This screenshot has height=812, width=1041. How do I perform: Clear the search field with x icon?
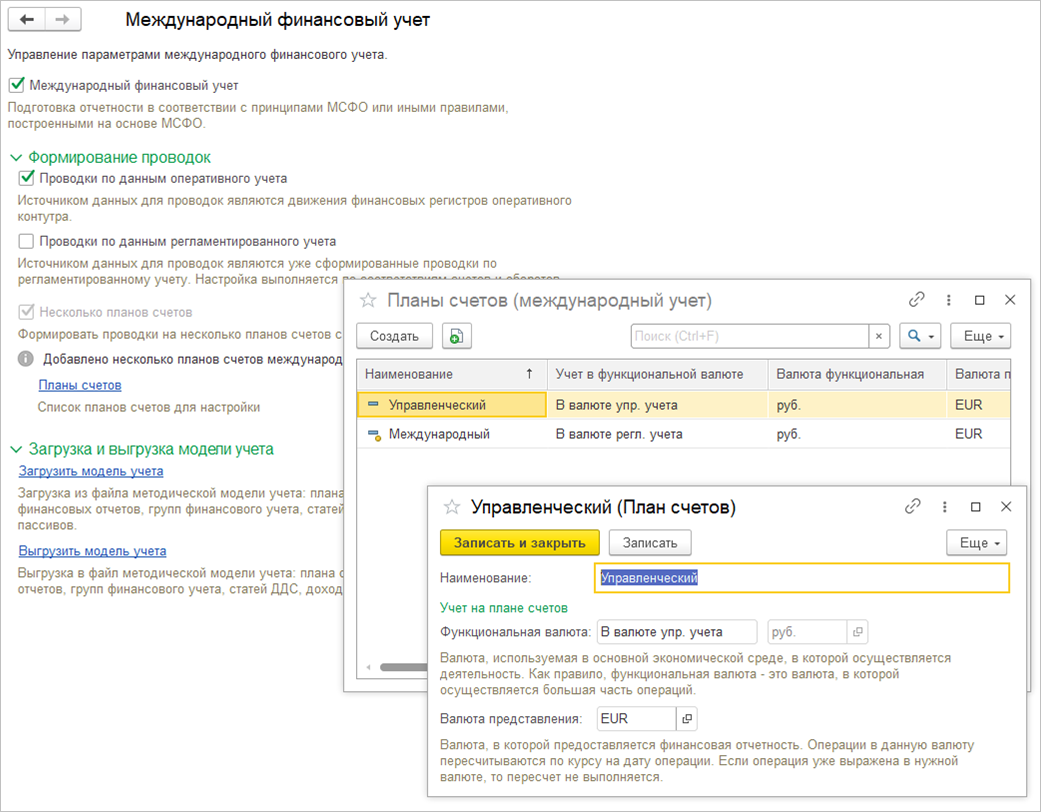tap(879, 336)
